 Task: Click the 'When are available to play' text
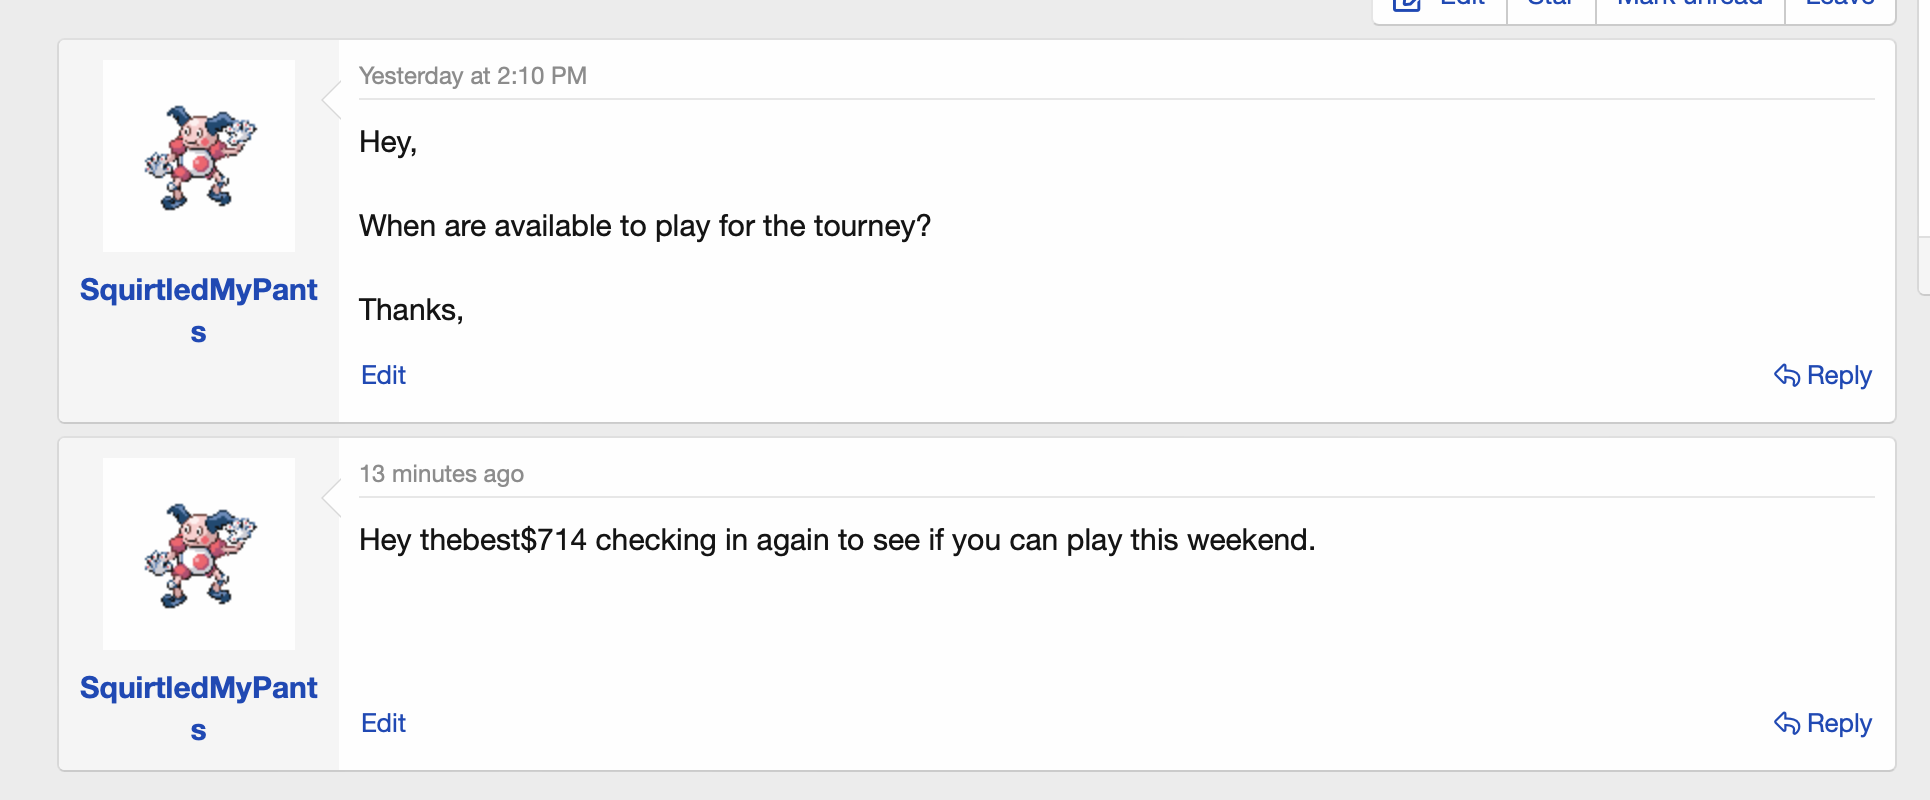click(x=644, y=226)
